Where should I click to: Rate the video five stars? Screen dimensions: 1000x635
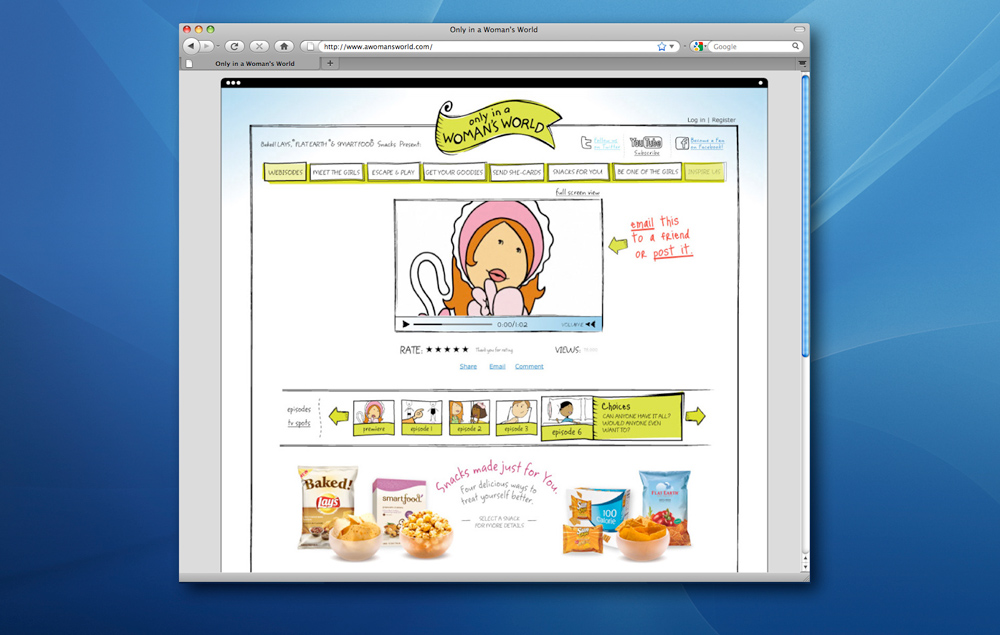click(465, 349)
